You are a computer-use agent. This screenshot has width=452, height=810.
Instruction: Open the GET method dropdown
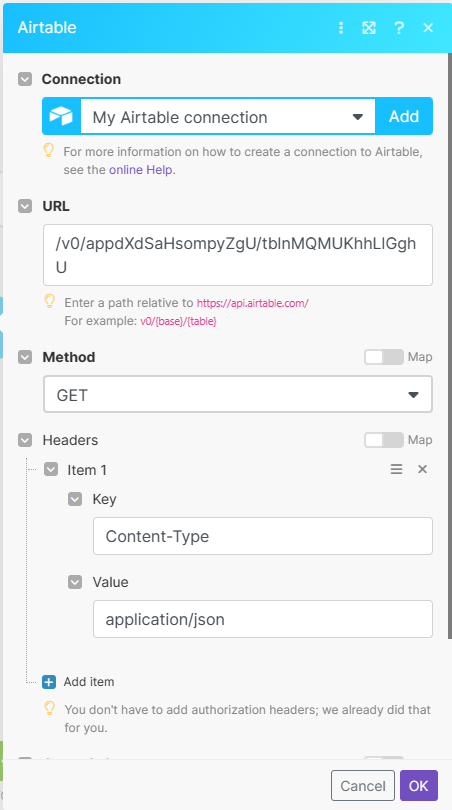click(x=238, y=395)
